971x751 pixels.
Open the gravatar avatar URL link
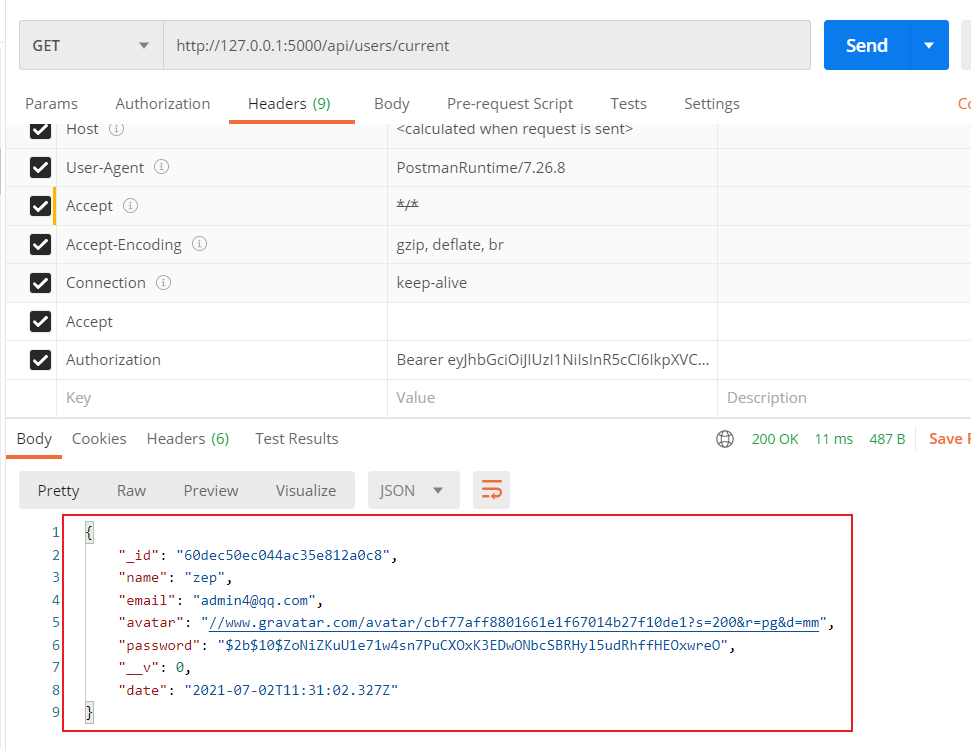514,623
